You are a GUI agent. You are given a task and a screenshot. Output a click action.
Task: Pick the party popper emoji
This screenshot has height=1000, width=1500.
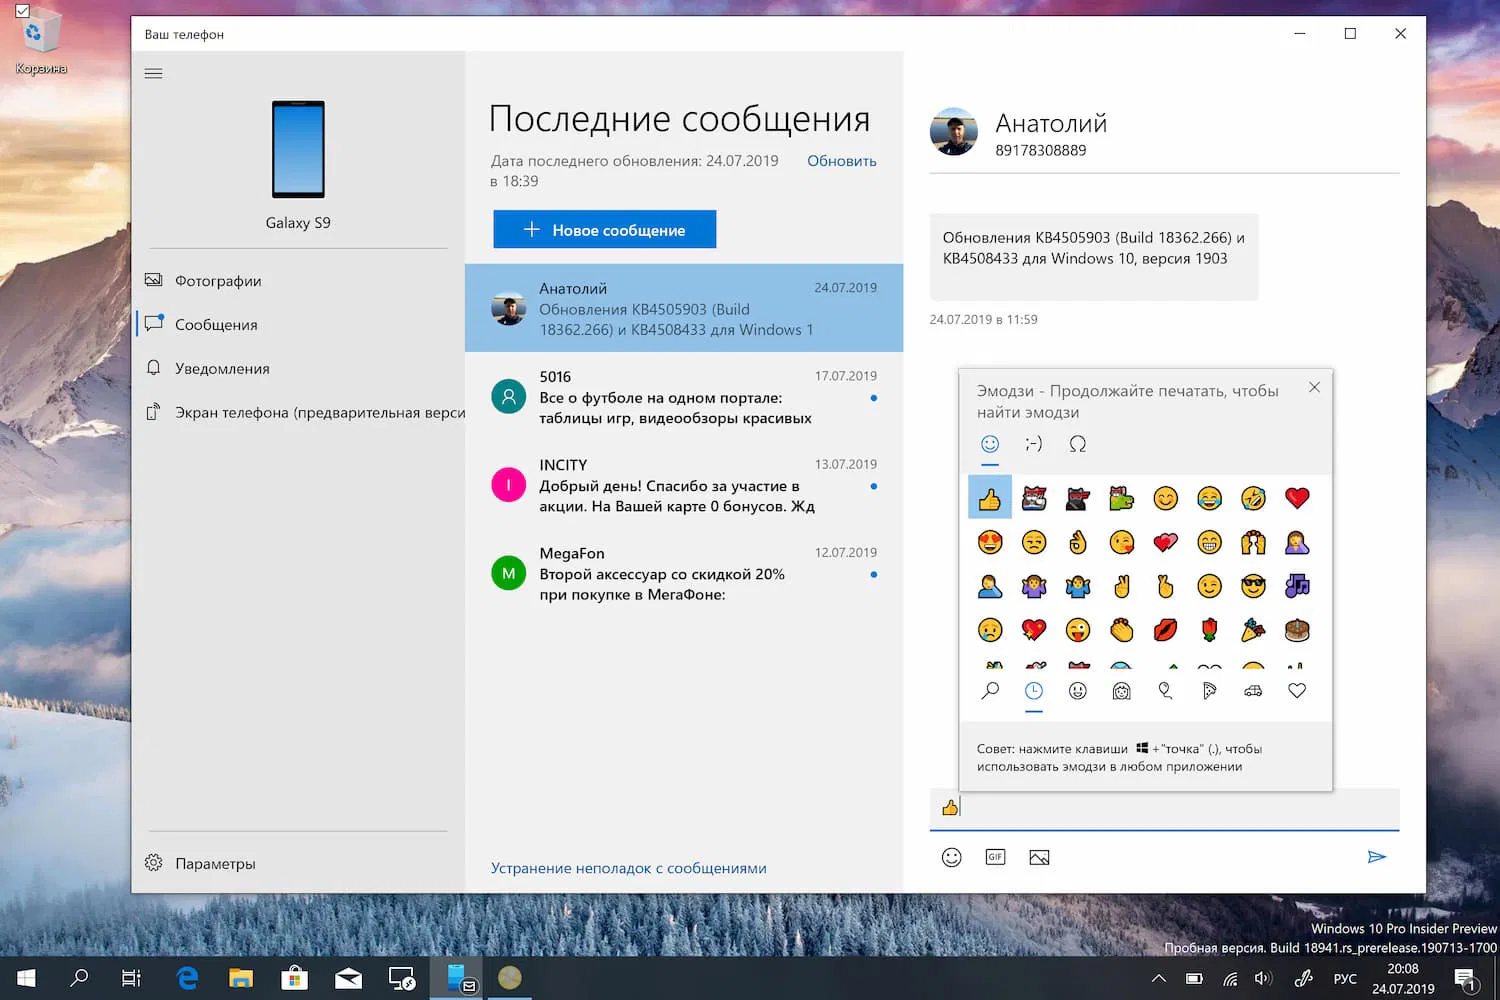click(1253, 630)
